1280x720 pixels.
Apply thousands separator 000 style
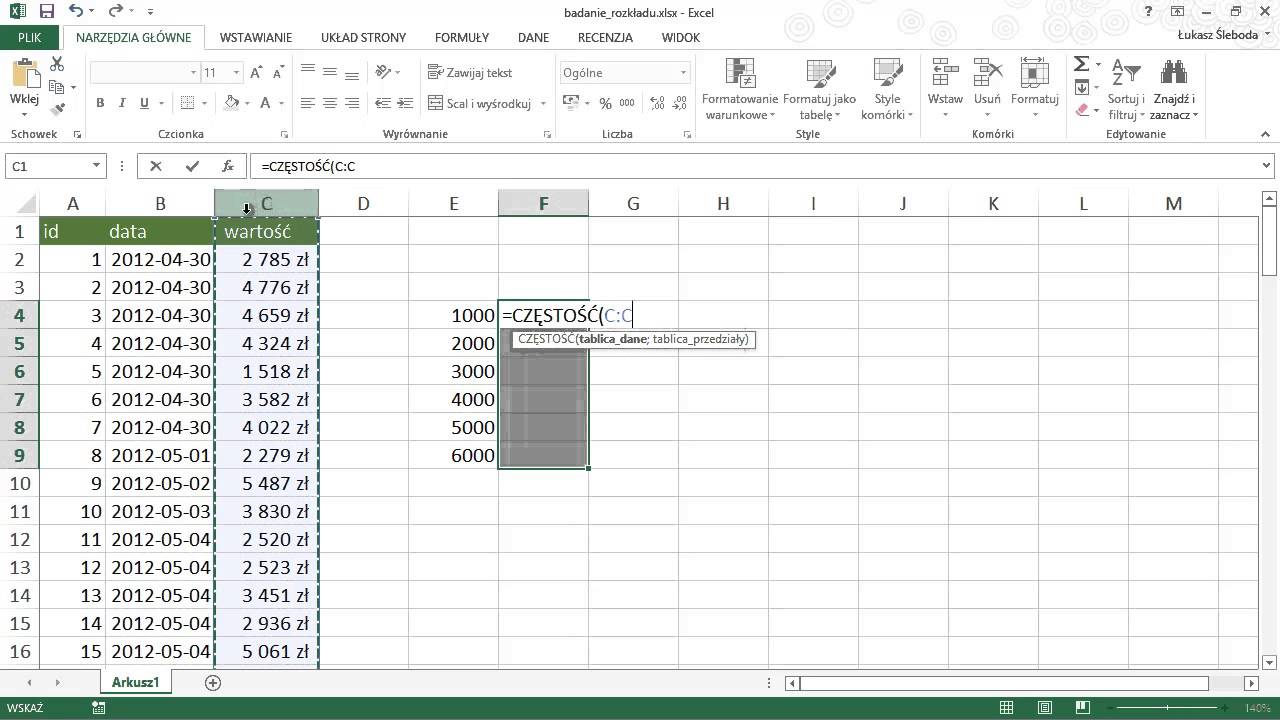point(629,103)
